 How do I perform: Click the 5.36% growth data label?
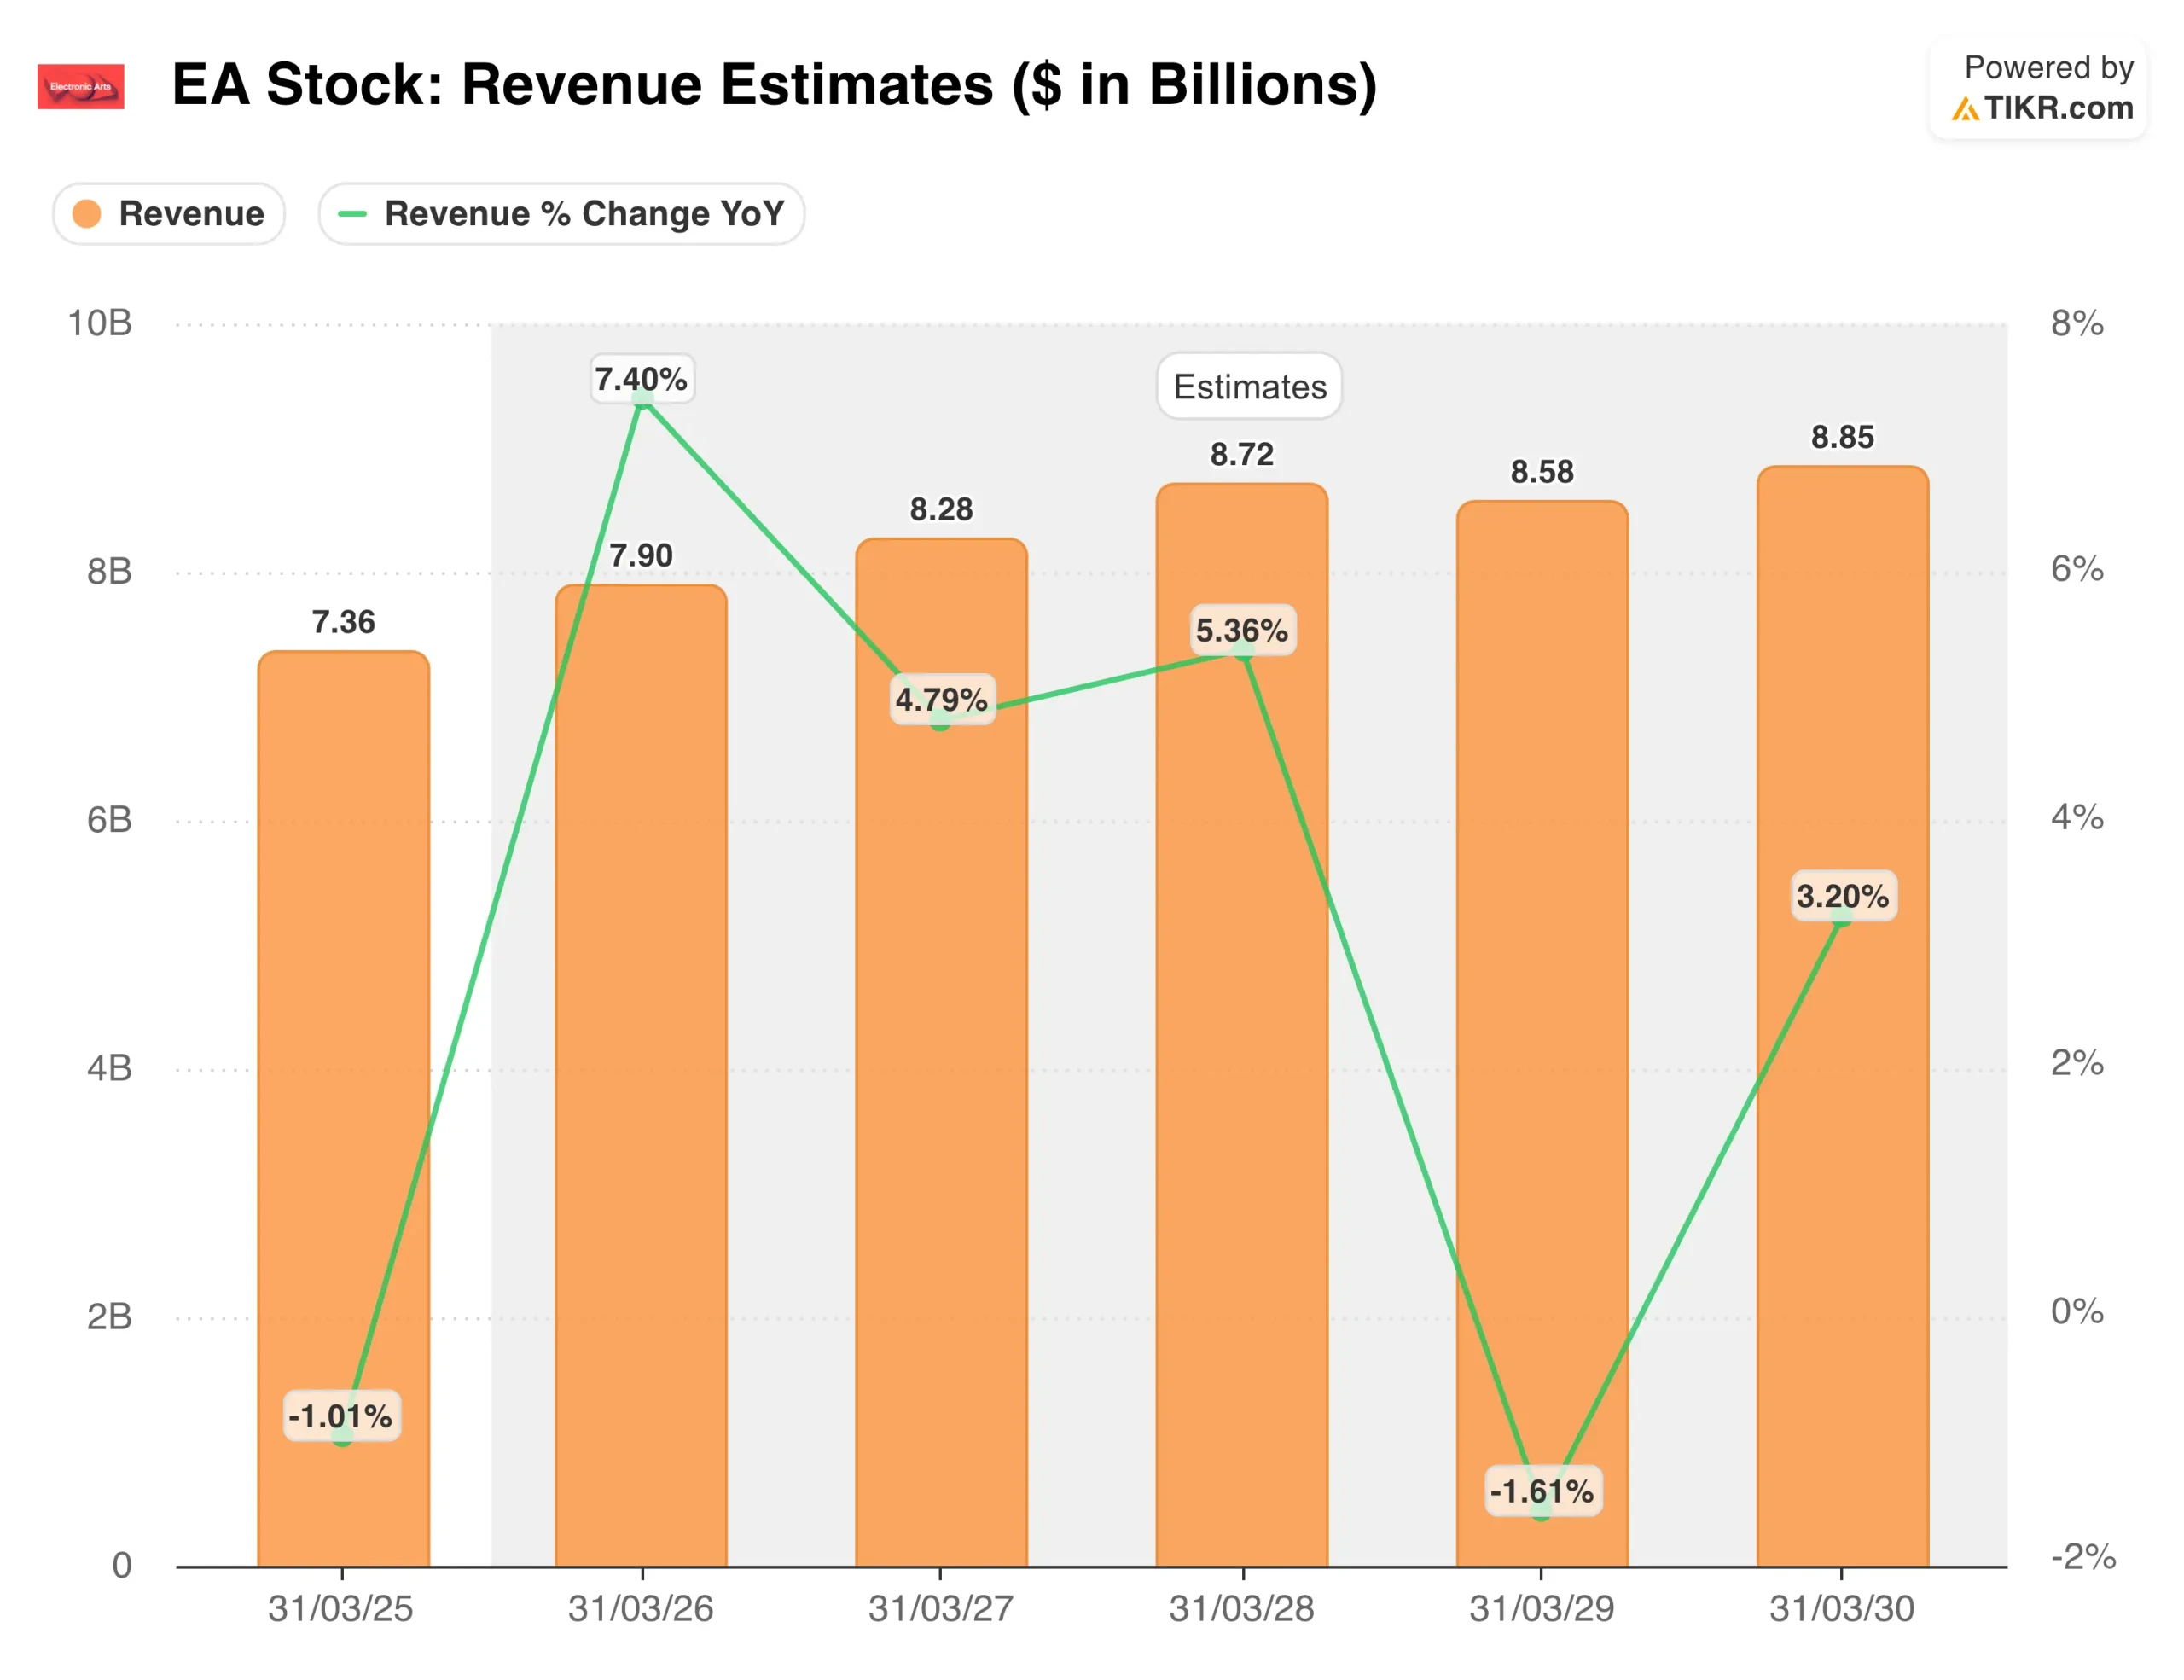click(x=1242, y=630)
